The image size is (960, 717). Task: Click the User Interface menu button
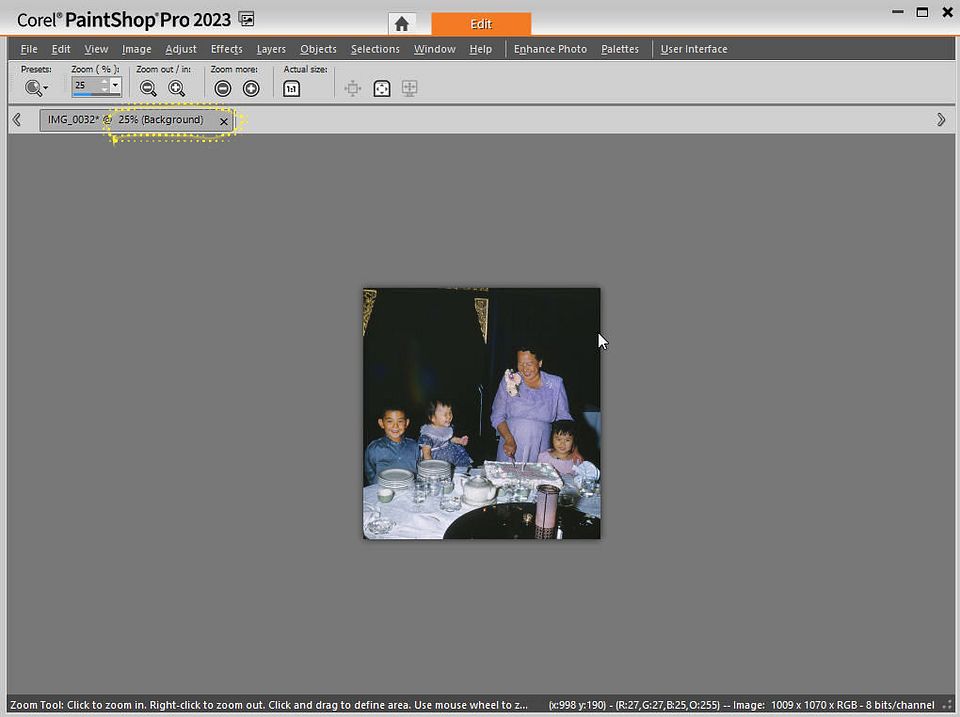point(694,48)
